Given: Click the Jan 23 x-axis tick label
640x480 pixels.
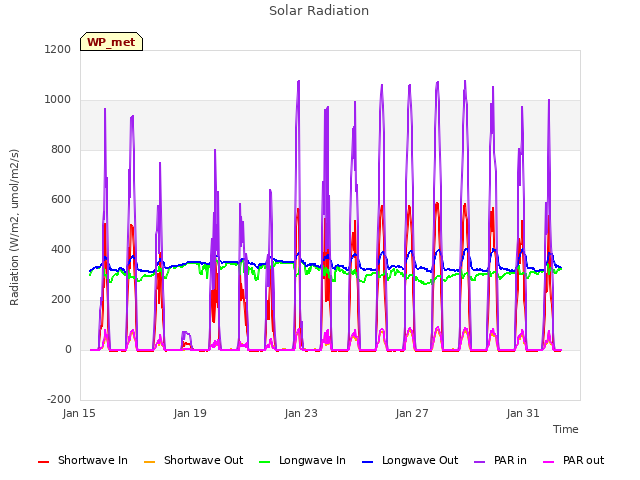Looking at the screenshot, I should click(301, 413).
